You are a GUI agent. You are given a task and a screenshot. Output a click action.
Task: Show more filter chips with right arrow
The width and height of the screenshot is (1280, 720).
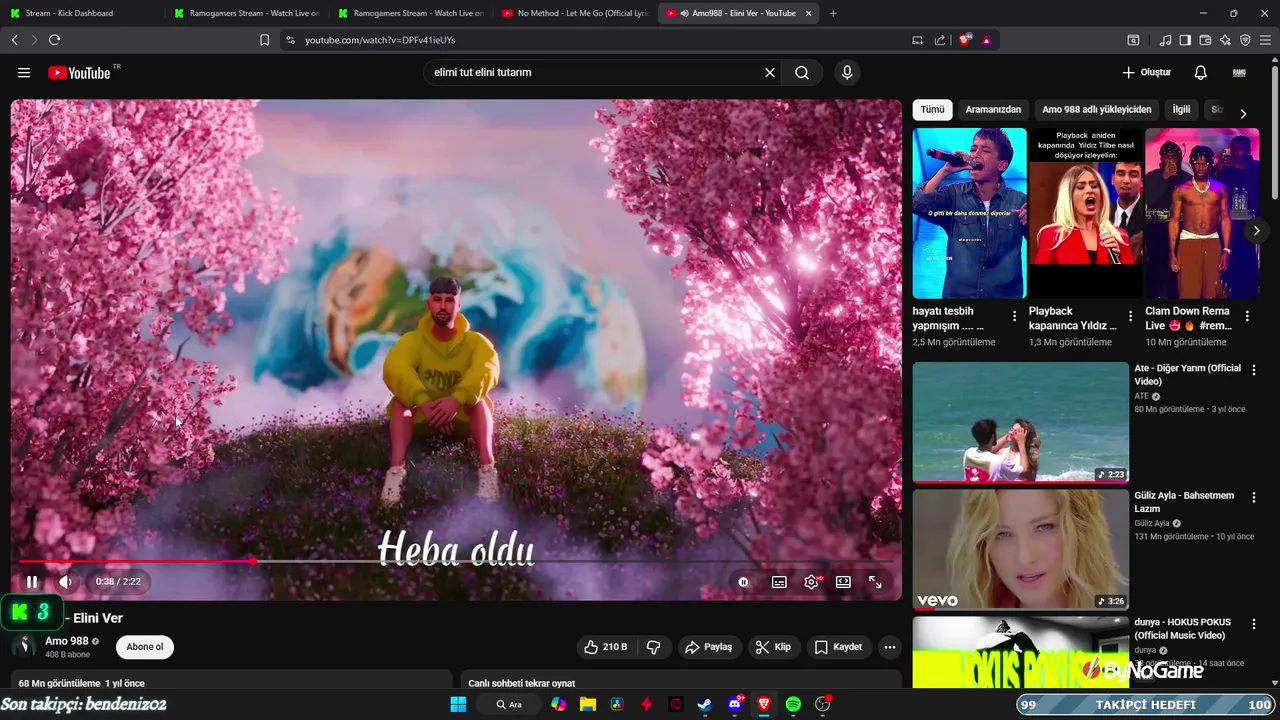tap(1243, 114)
